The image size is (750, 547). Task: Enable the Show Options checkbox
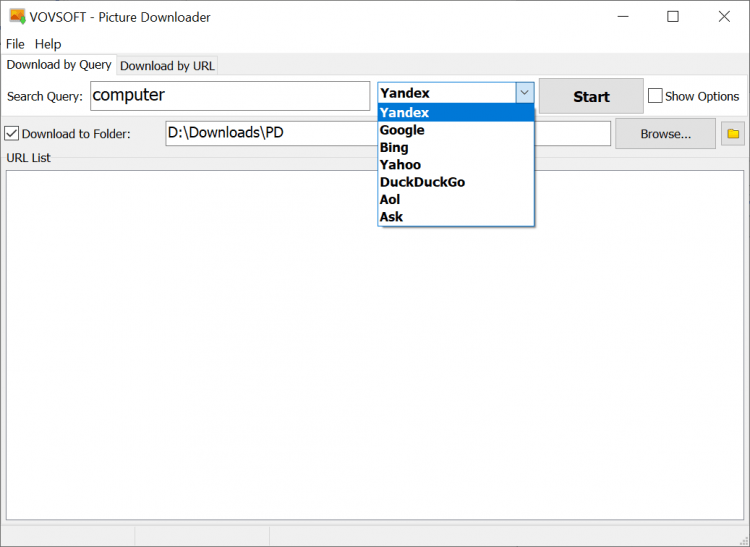(x=655, y=96)
